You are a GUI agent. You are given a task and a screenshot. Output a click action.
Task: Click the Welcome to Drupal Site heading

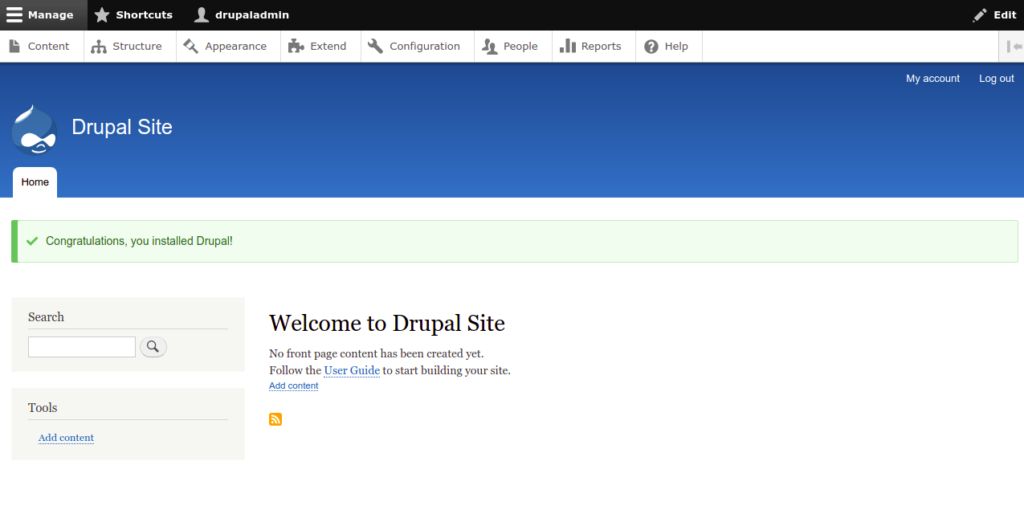pyautogui.click(x=387, y=323)
